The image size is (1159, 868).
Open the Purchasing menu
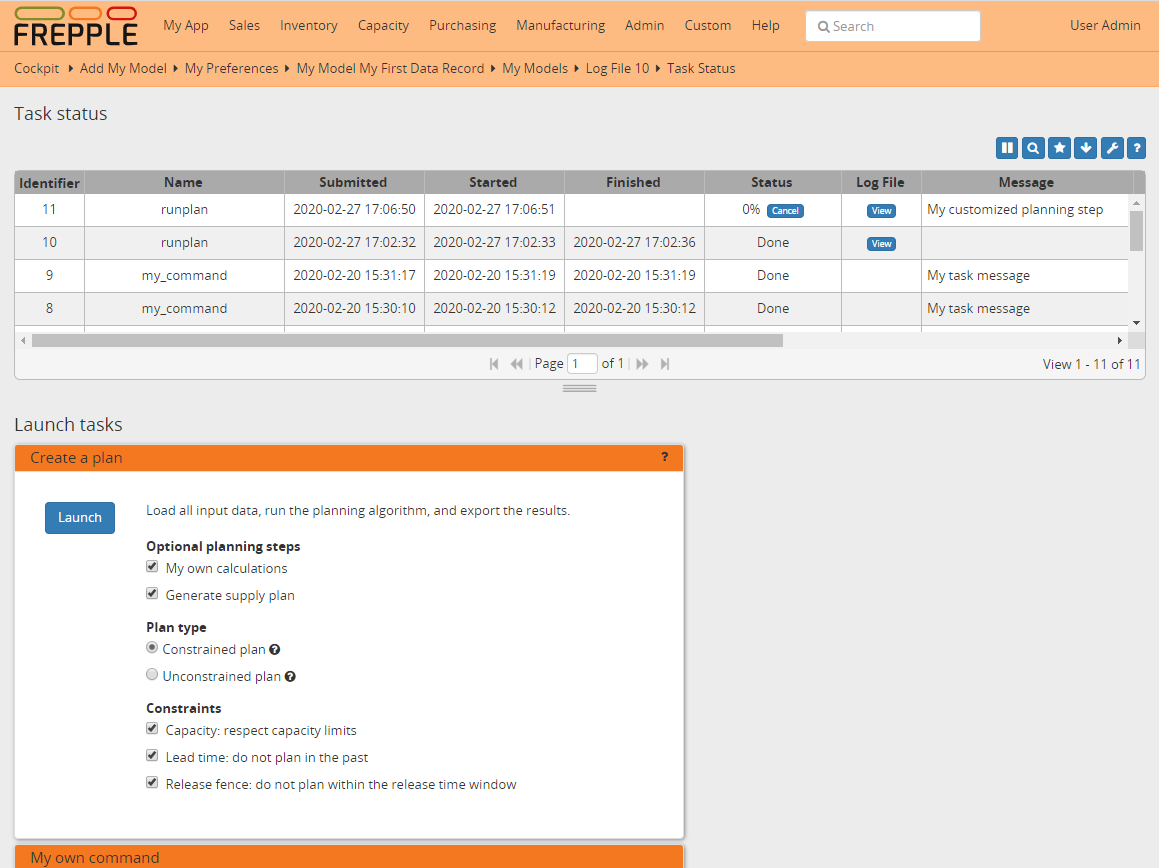(x=462, y=26)
